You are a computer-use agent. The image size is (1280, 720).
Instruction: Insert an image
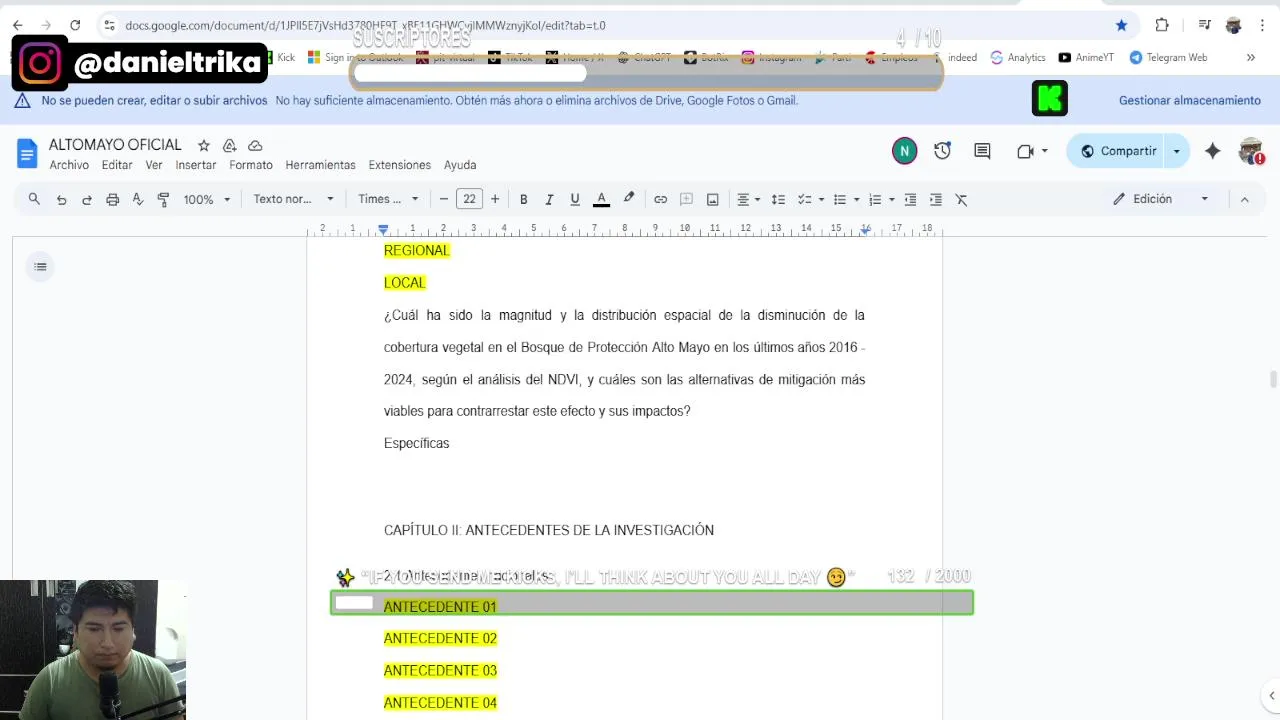tap(713, 199)
